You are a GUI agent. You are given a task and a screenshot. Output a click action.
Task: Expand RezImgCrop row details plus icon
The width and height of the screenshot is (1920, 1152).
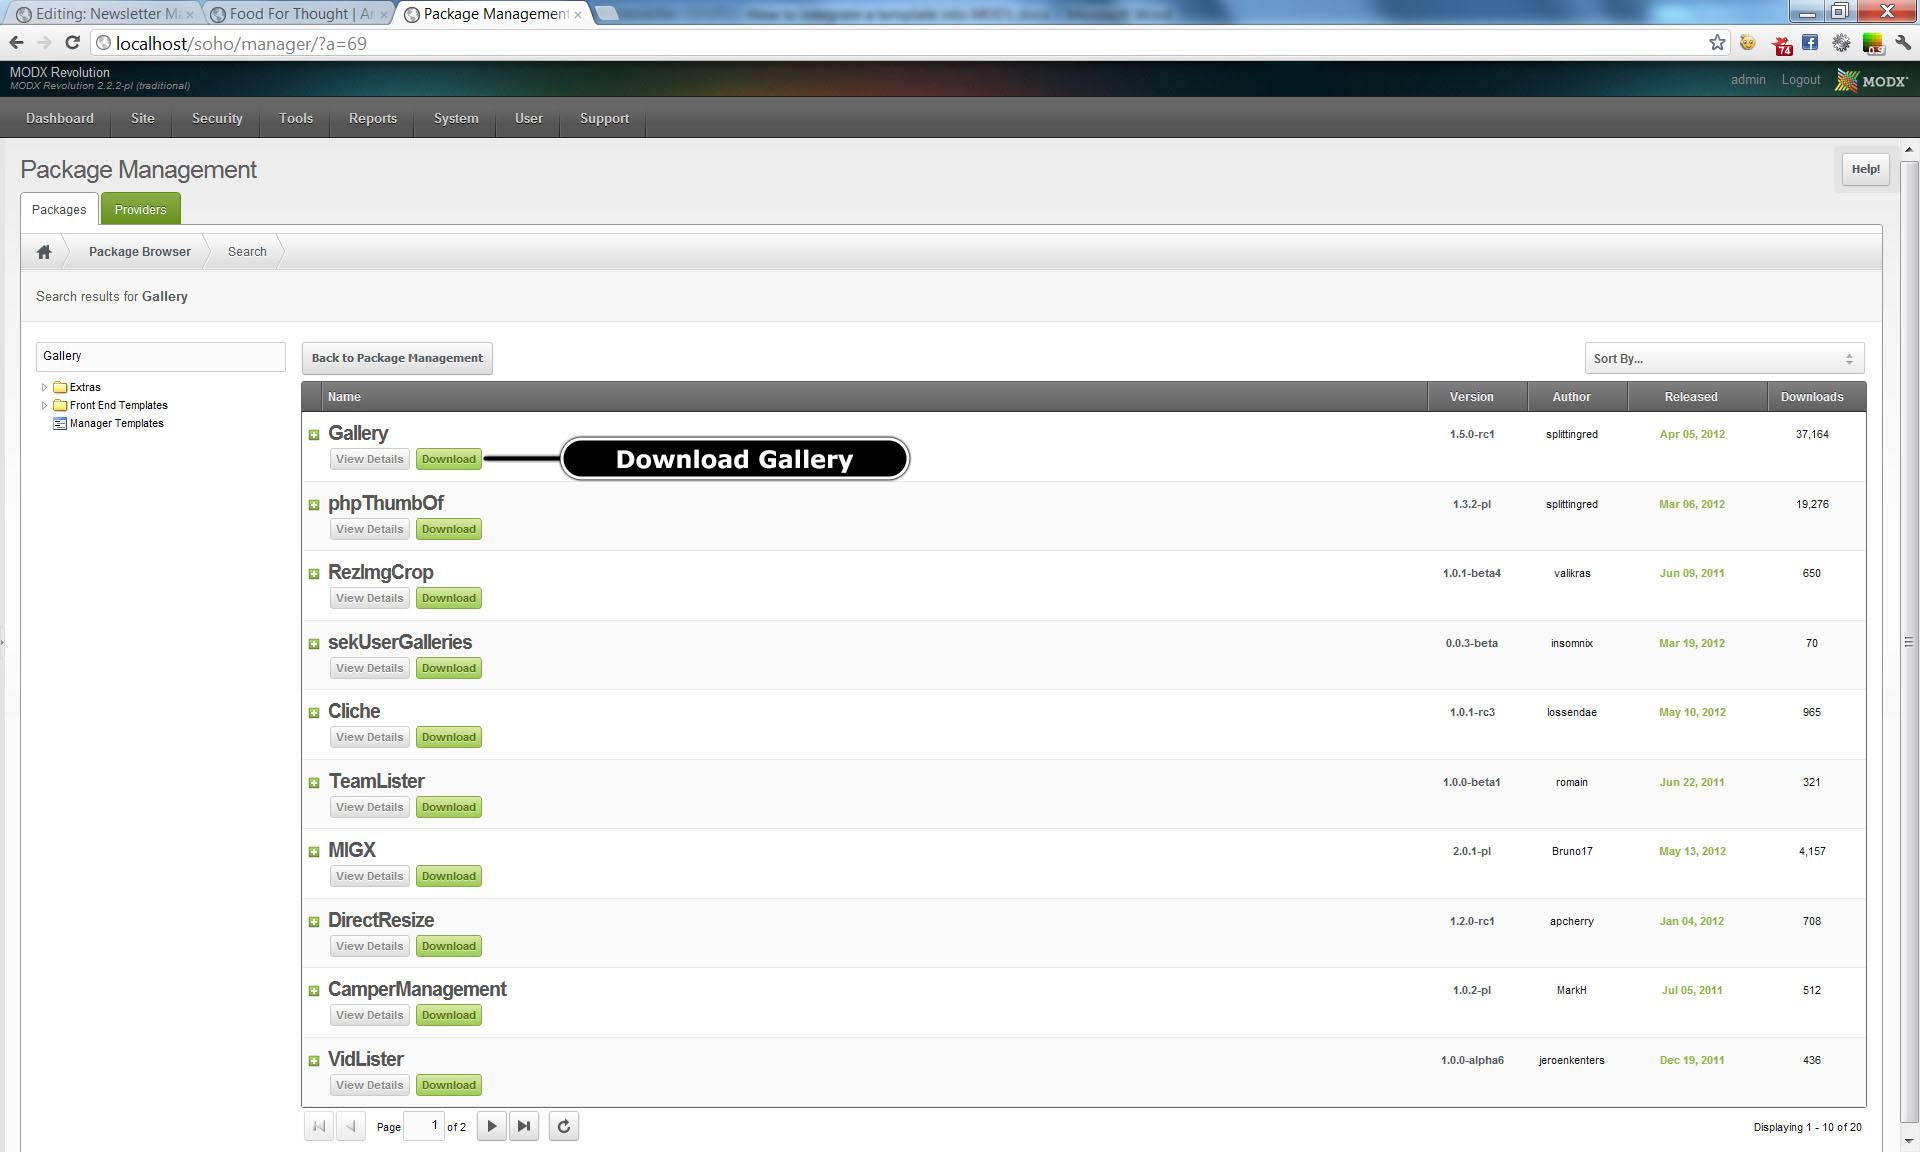pyautogui.click(x=314, y=574)
